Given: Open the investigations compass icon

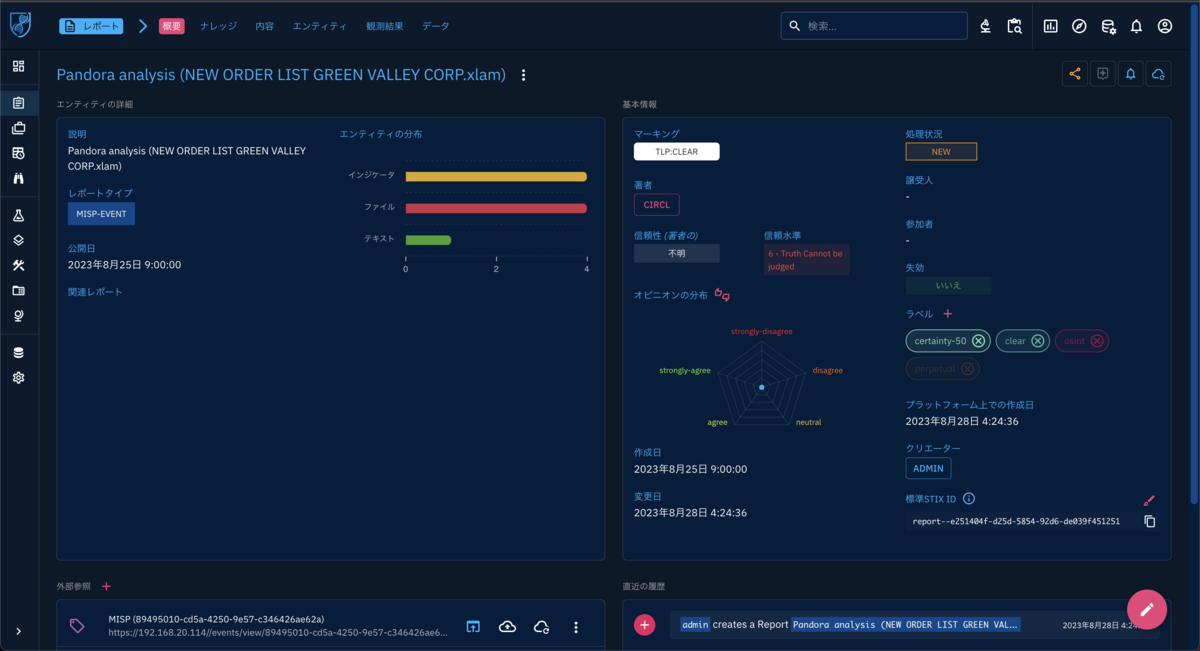Looking at the screenshot, I should (x=1079, y=26).
